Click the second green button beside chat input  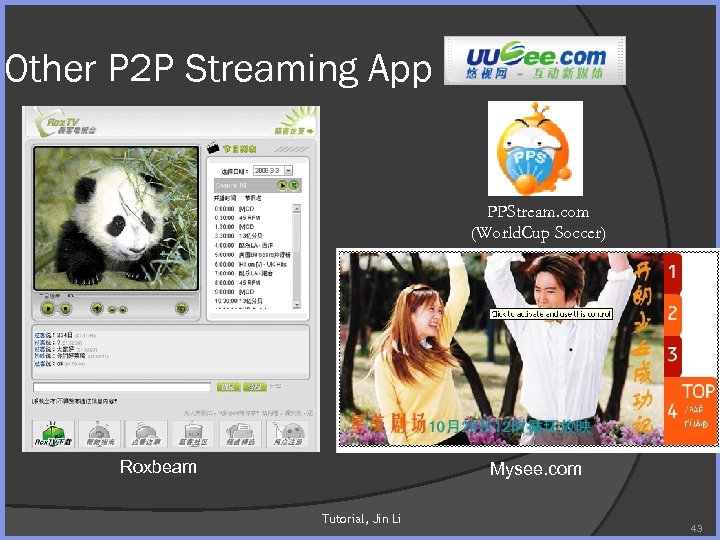point(254,387)
